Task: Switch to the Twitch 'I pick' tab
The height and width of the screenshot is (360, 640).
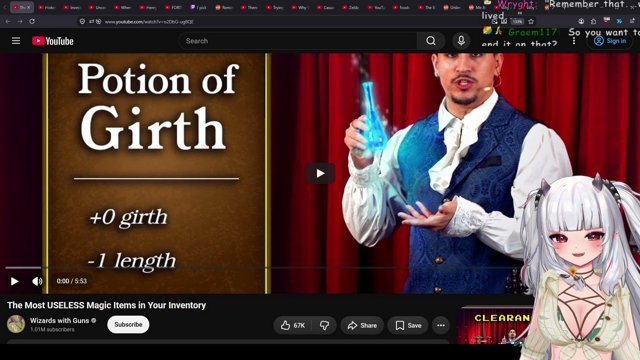Action: tap(198, 7)
